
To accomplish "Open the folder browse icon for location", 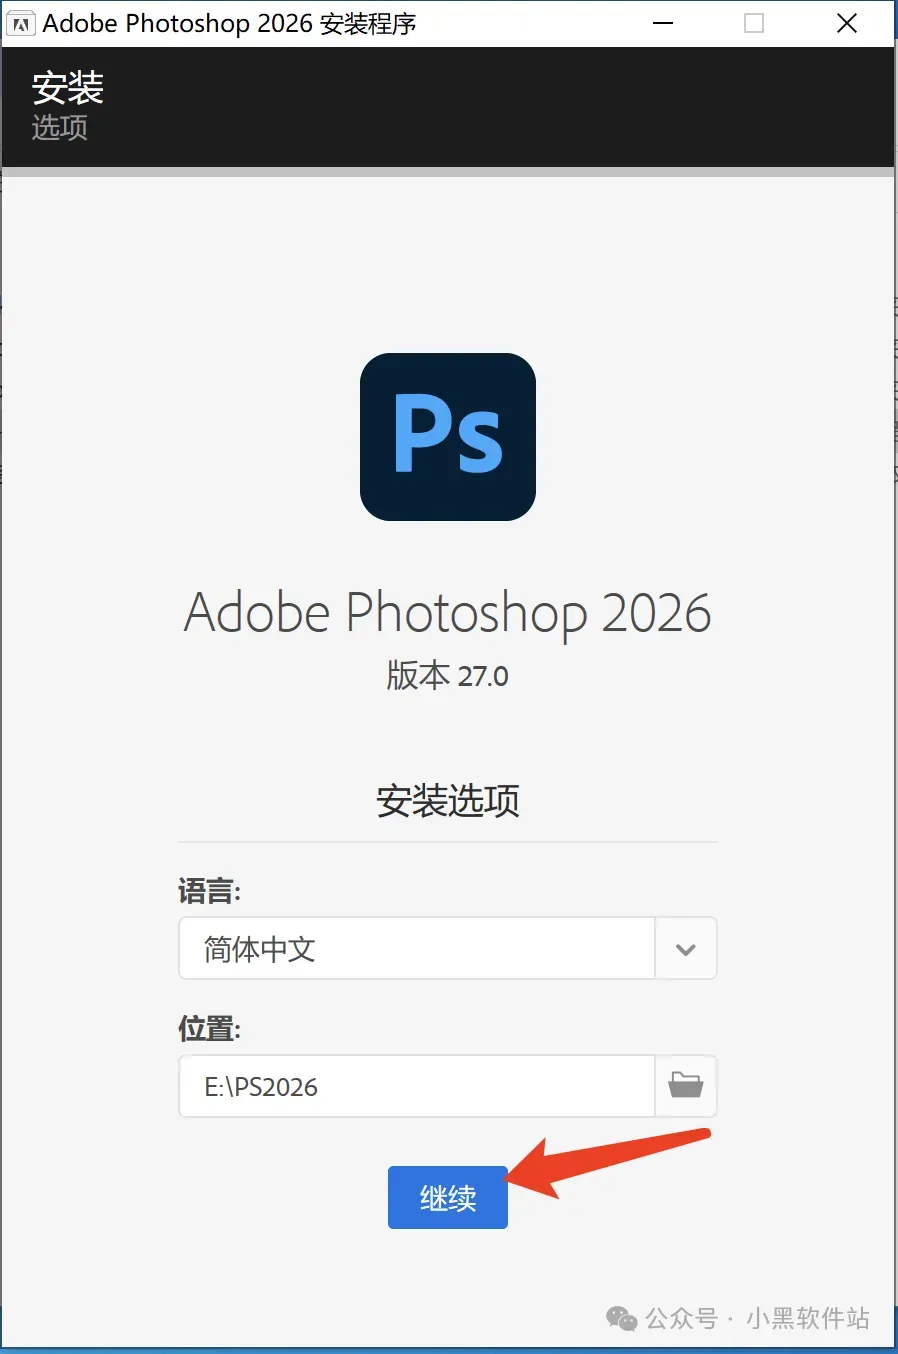I will pyautogui.click(x=686, y=1085).
